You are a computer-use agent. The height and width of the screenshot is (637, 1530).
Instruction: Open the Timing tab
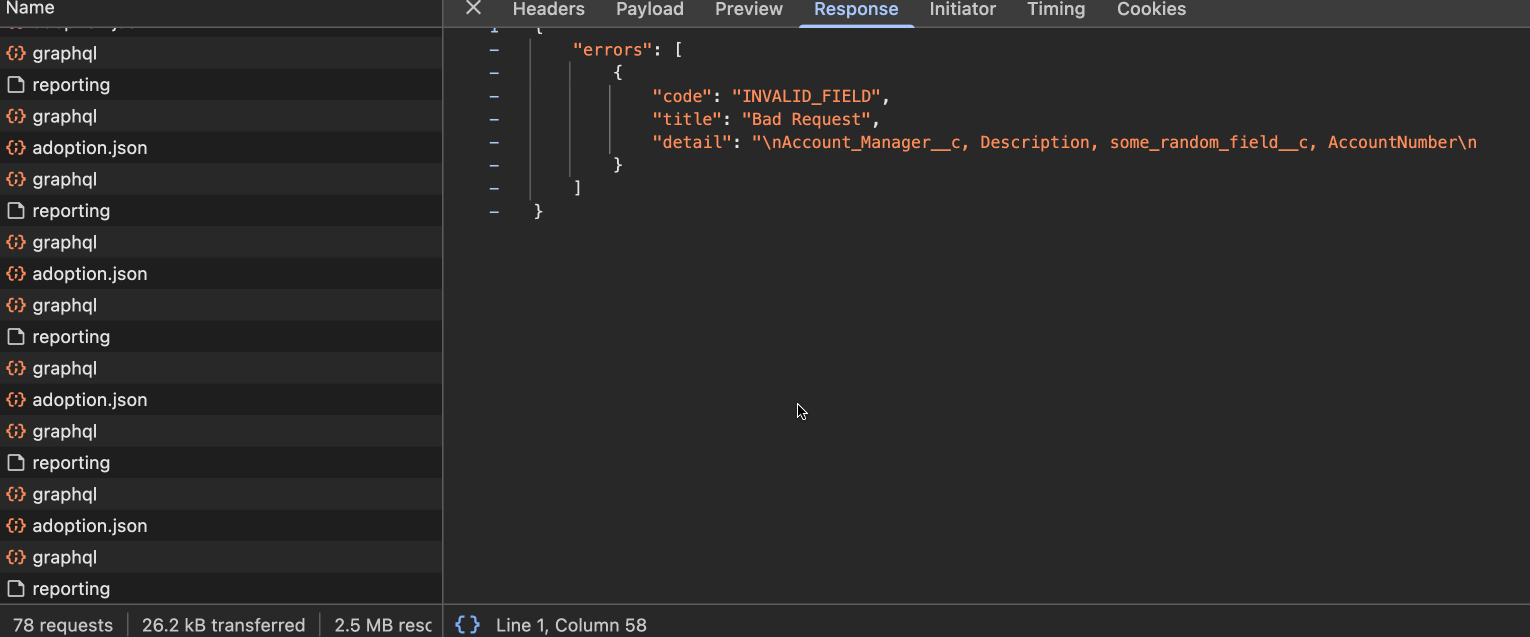[1056, 9]
